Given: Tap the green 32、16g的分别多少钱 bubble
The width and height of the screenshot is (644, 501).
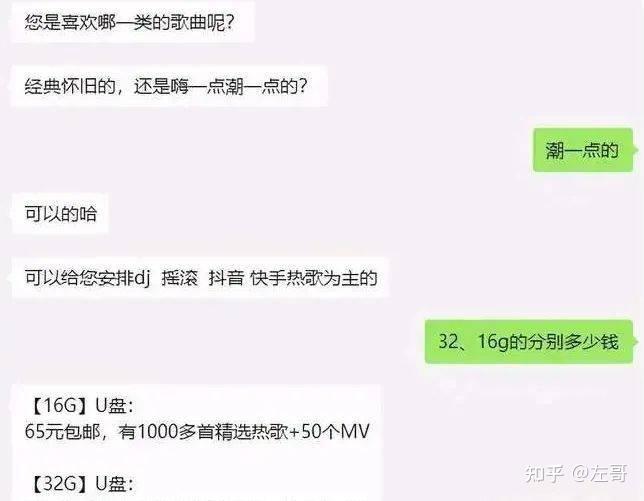Looking at the screenshot, I should (529, 342).
